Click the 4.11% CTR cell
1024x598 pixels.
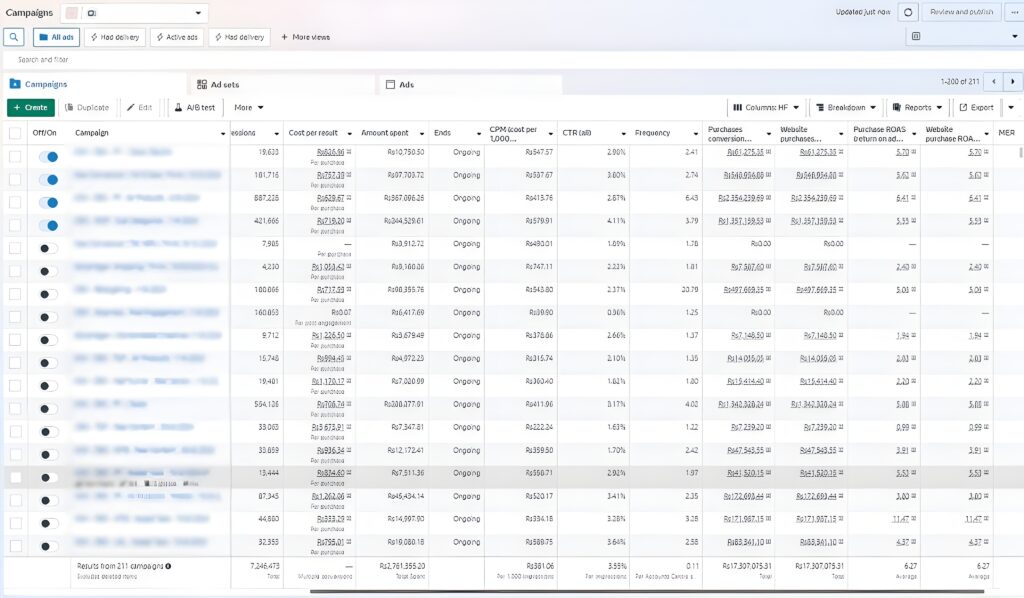tap(616, 221)
